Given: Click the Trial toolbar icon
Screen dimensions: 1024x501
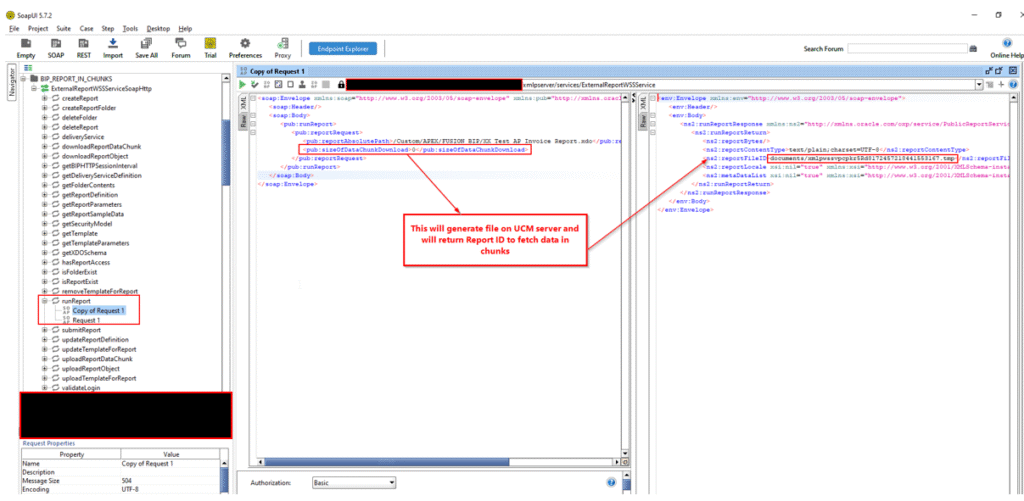Looking at the screenshot, I should coord(210,43).
